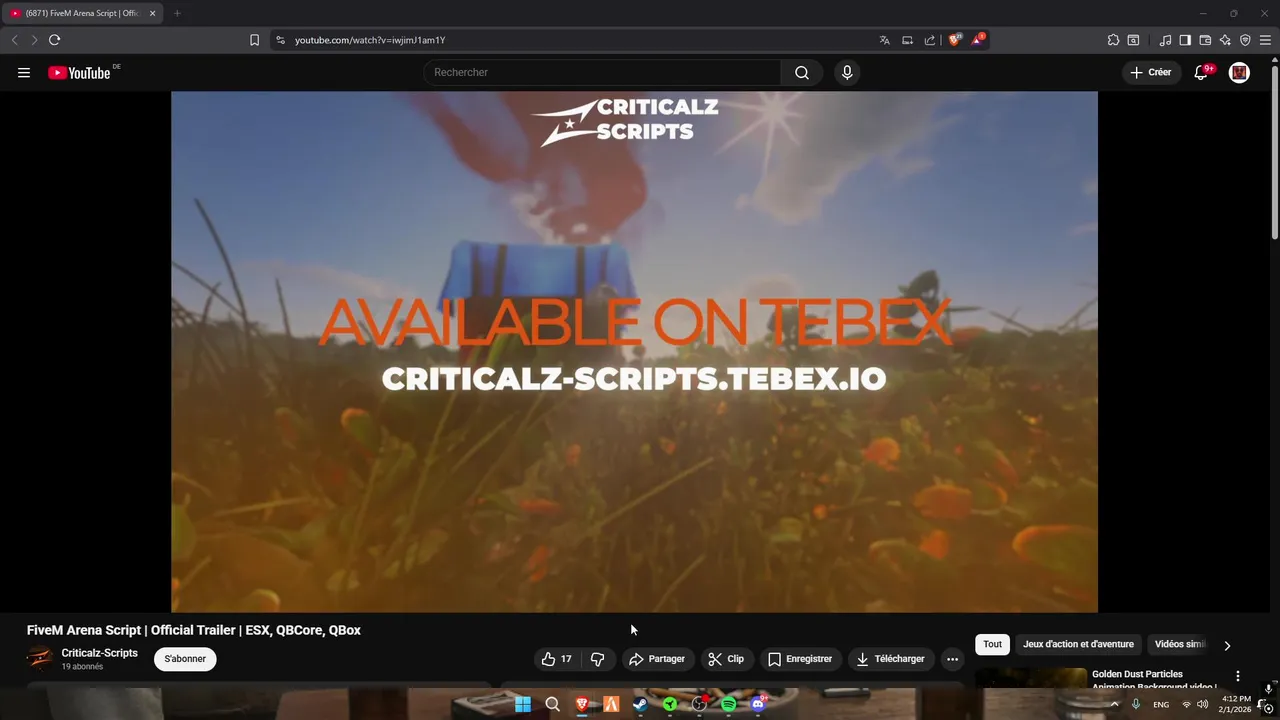Screen dimensions: 1280x720
Task: Open Windows Start menu
Action: (522, 704)
